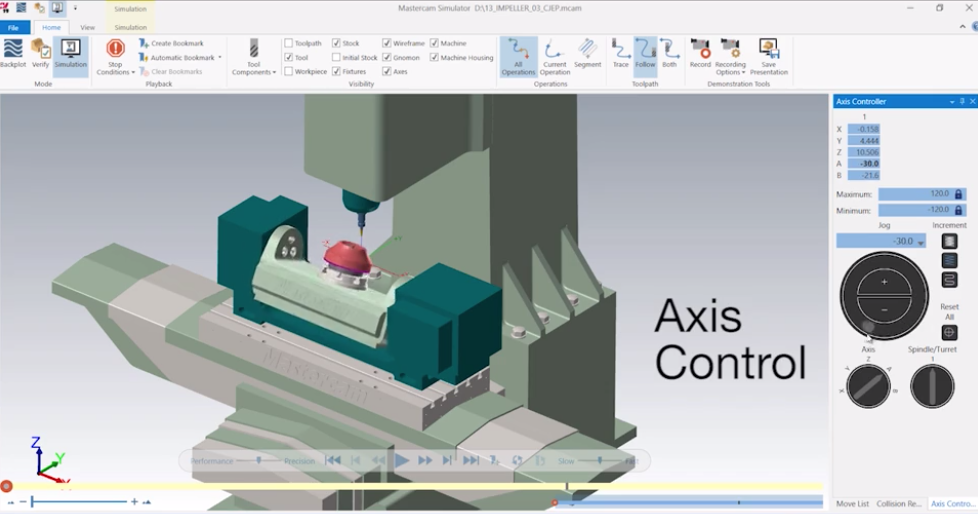
Task: Pin the Axis Controller panel
Action: click(x=962, y=101)
